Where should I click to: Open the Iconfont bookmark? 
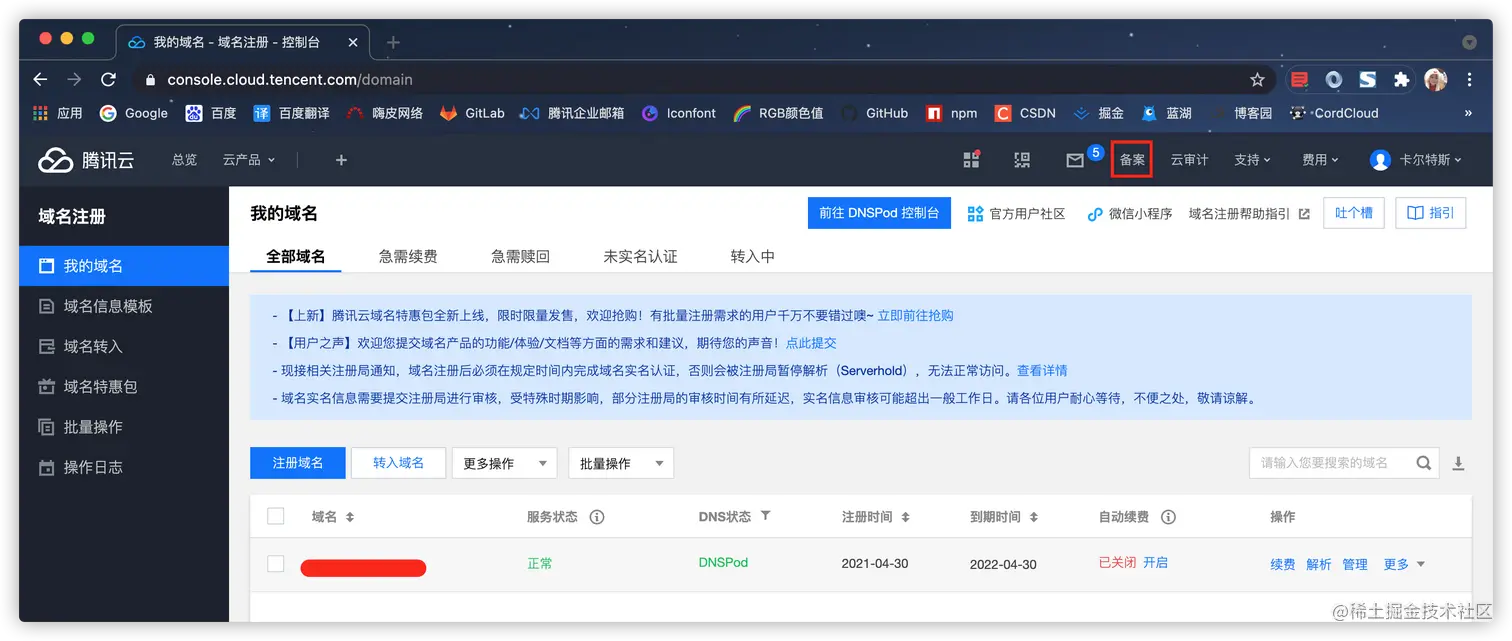click(679, 113)
